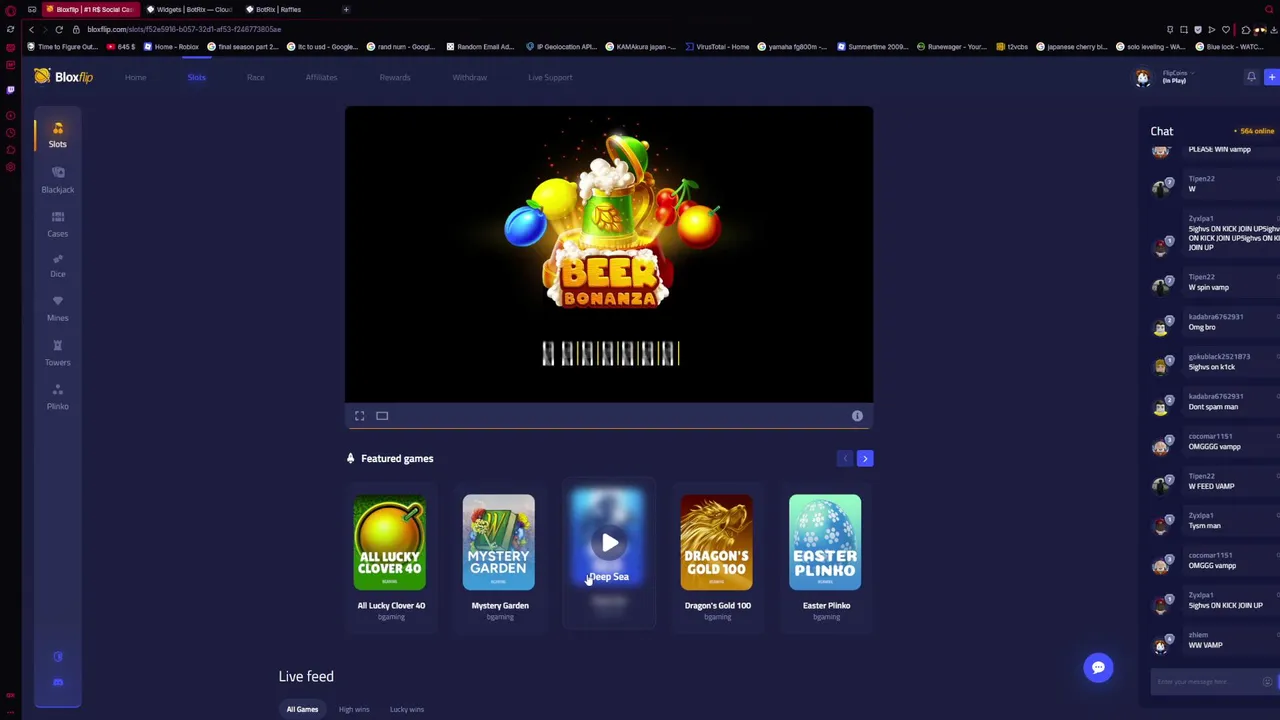Open Blackjack in the left sidebar
The image size is (1280, 720).
pyautogui.click(x=57, y=180)
